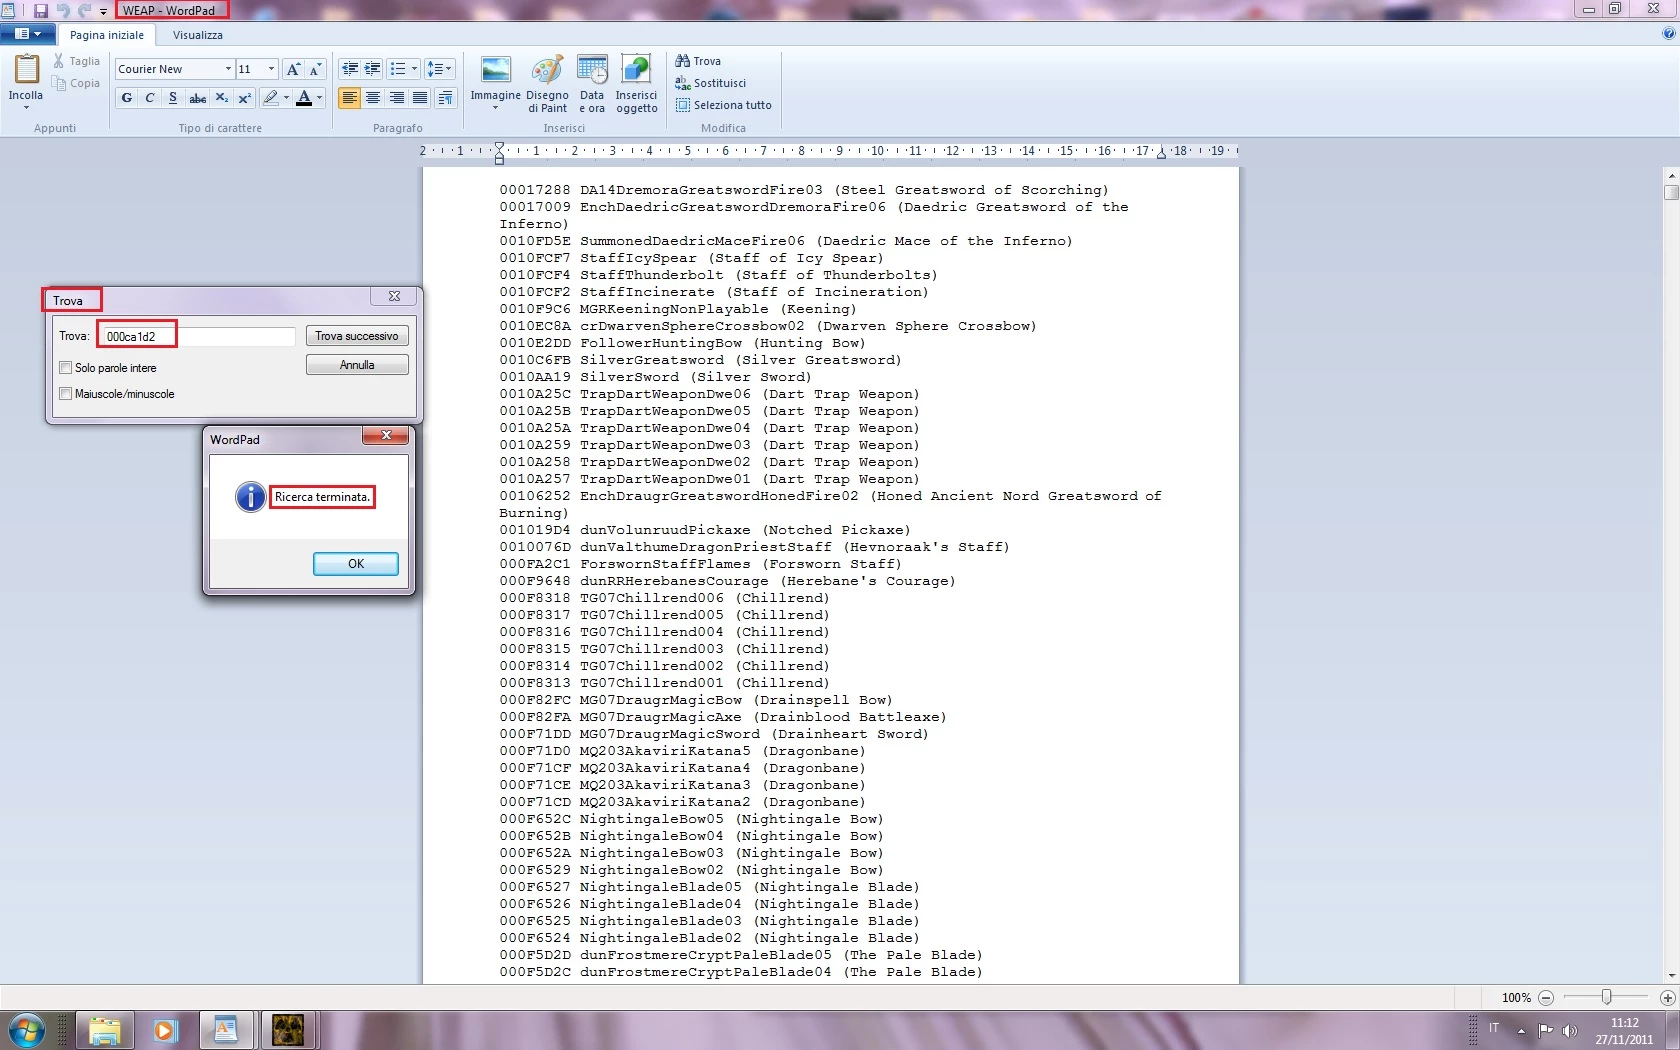Click Sostituisci in the ribbon
This screenshot has width=1680, height=1050.
(710, 83)
